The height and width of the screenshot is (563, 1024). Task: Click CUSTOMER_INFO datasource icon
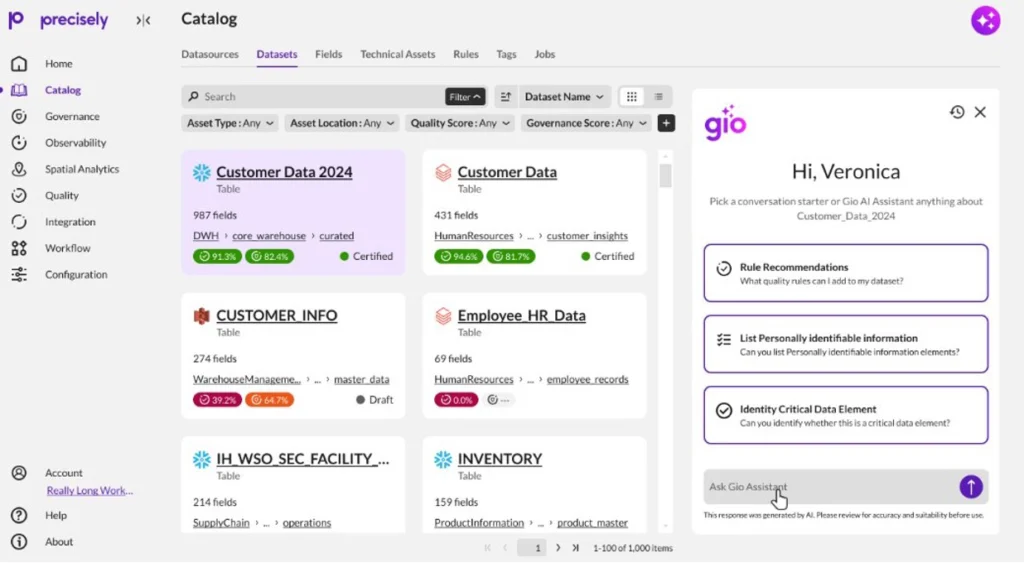(x=202, y=316)
